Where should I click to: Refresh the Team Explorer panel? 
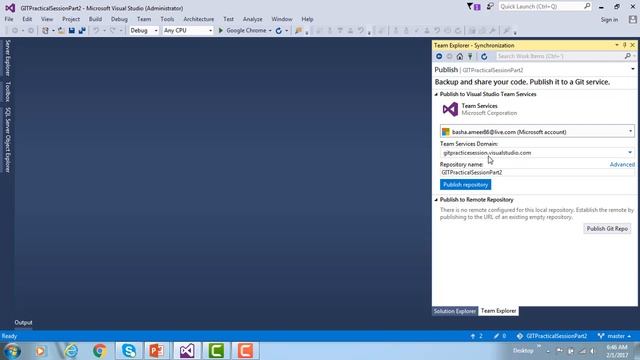click(x=484, y=56)
